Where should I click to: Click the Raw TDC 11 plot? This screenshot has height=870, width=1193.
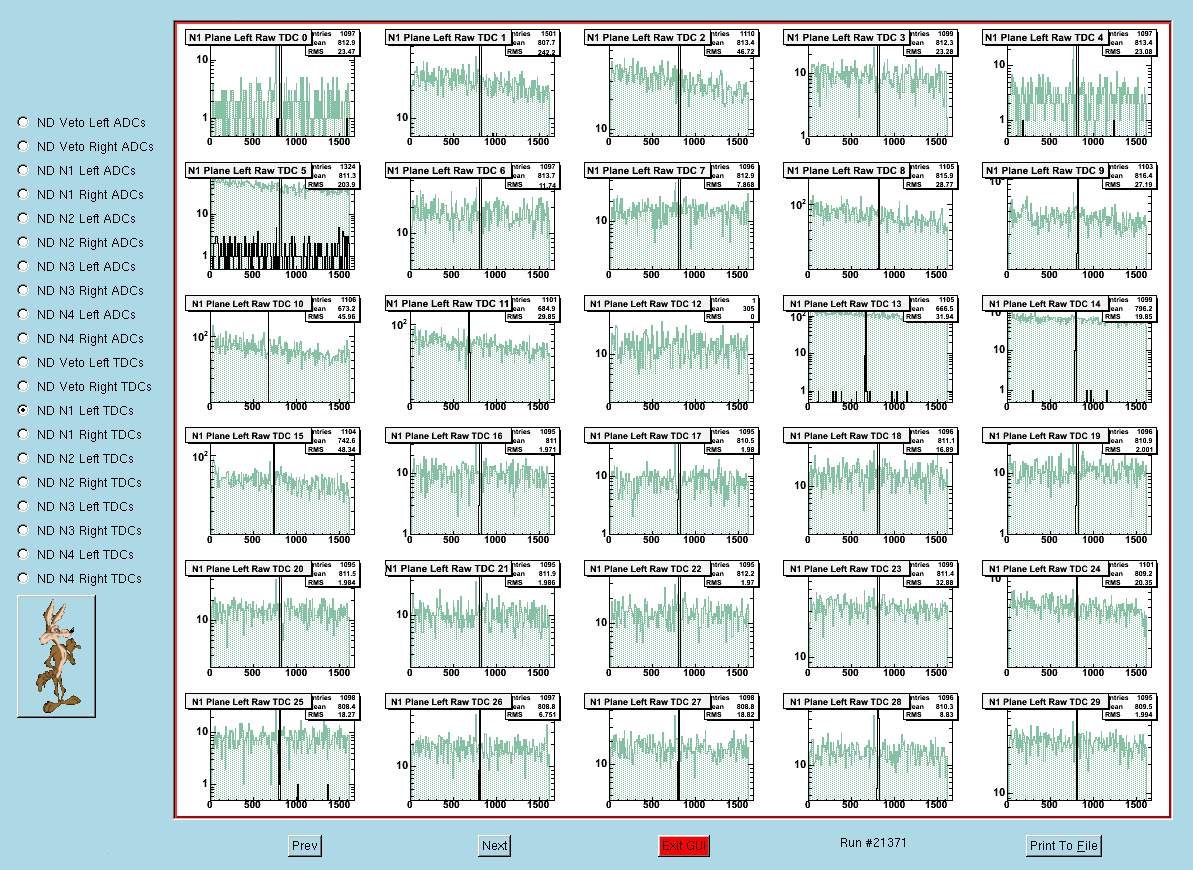pyautogui.click(x=470, y=354)
